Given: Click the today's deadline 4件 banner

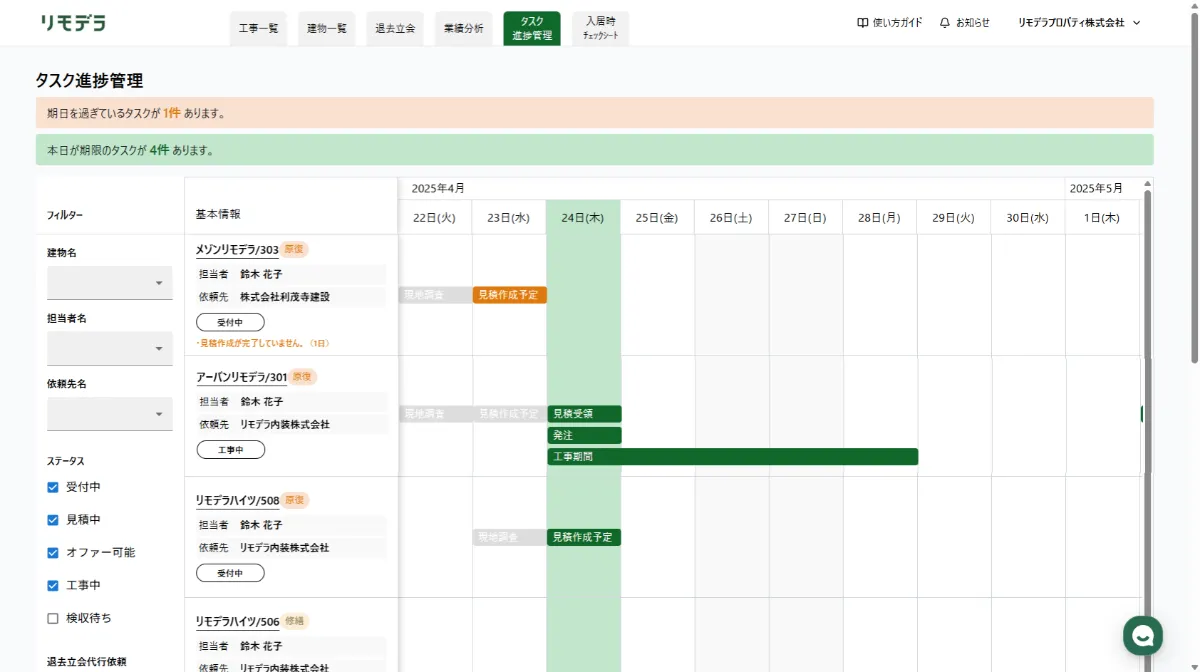Looking at the screenshot, I should [x=594, y=150].
